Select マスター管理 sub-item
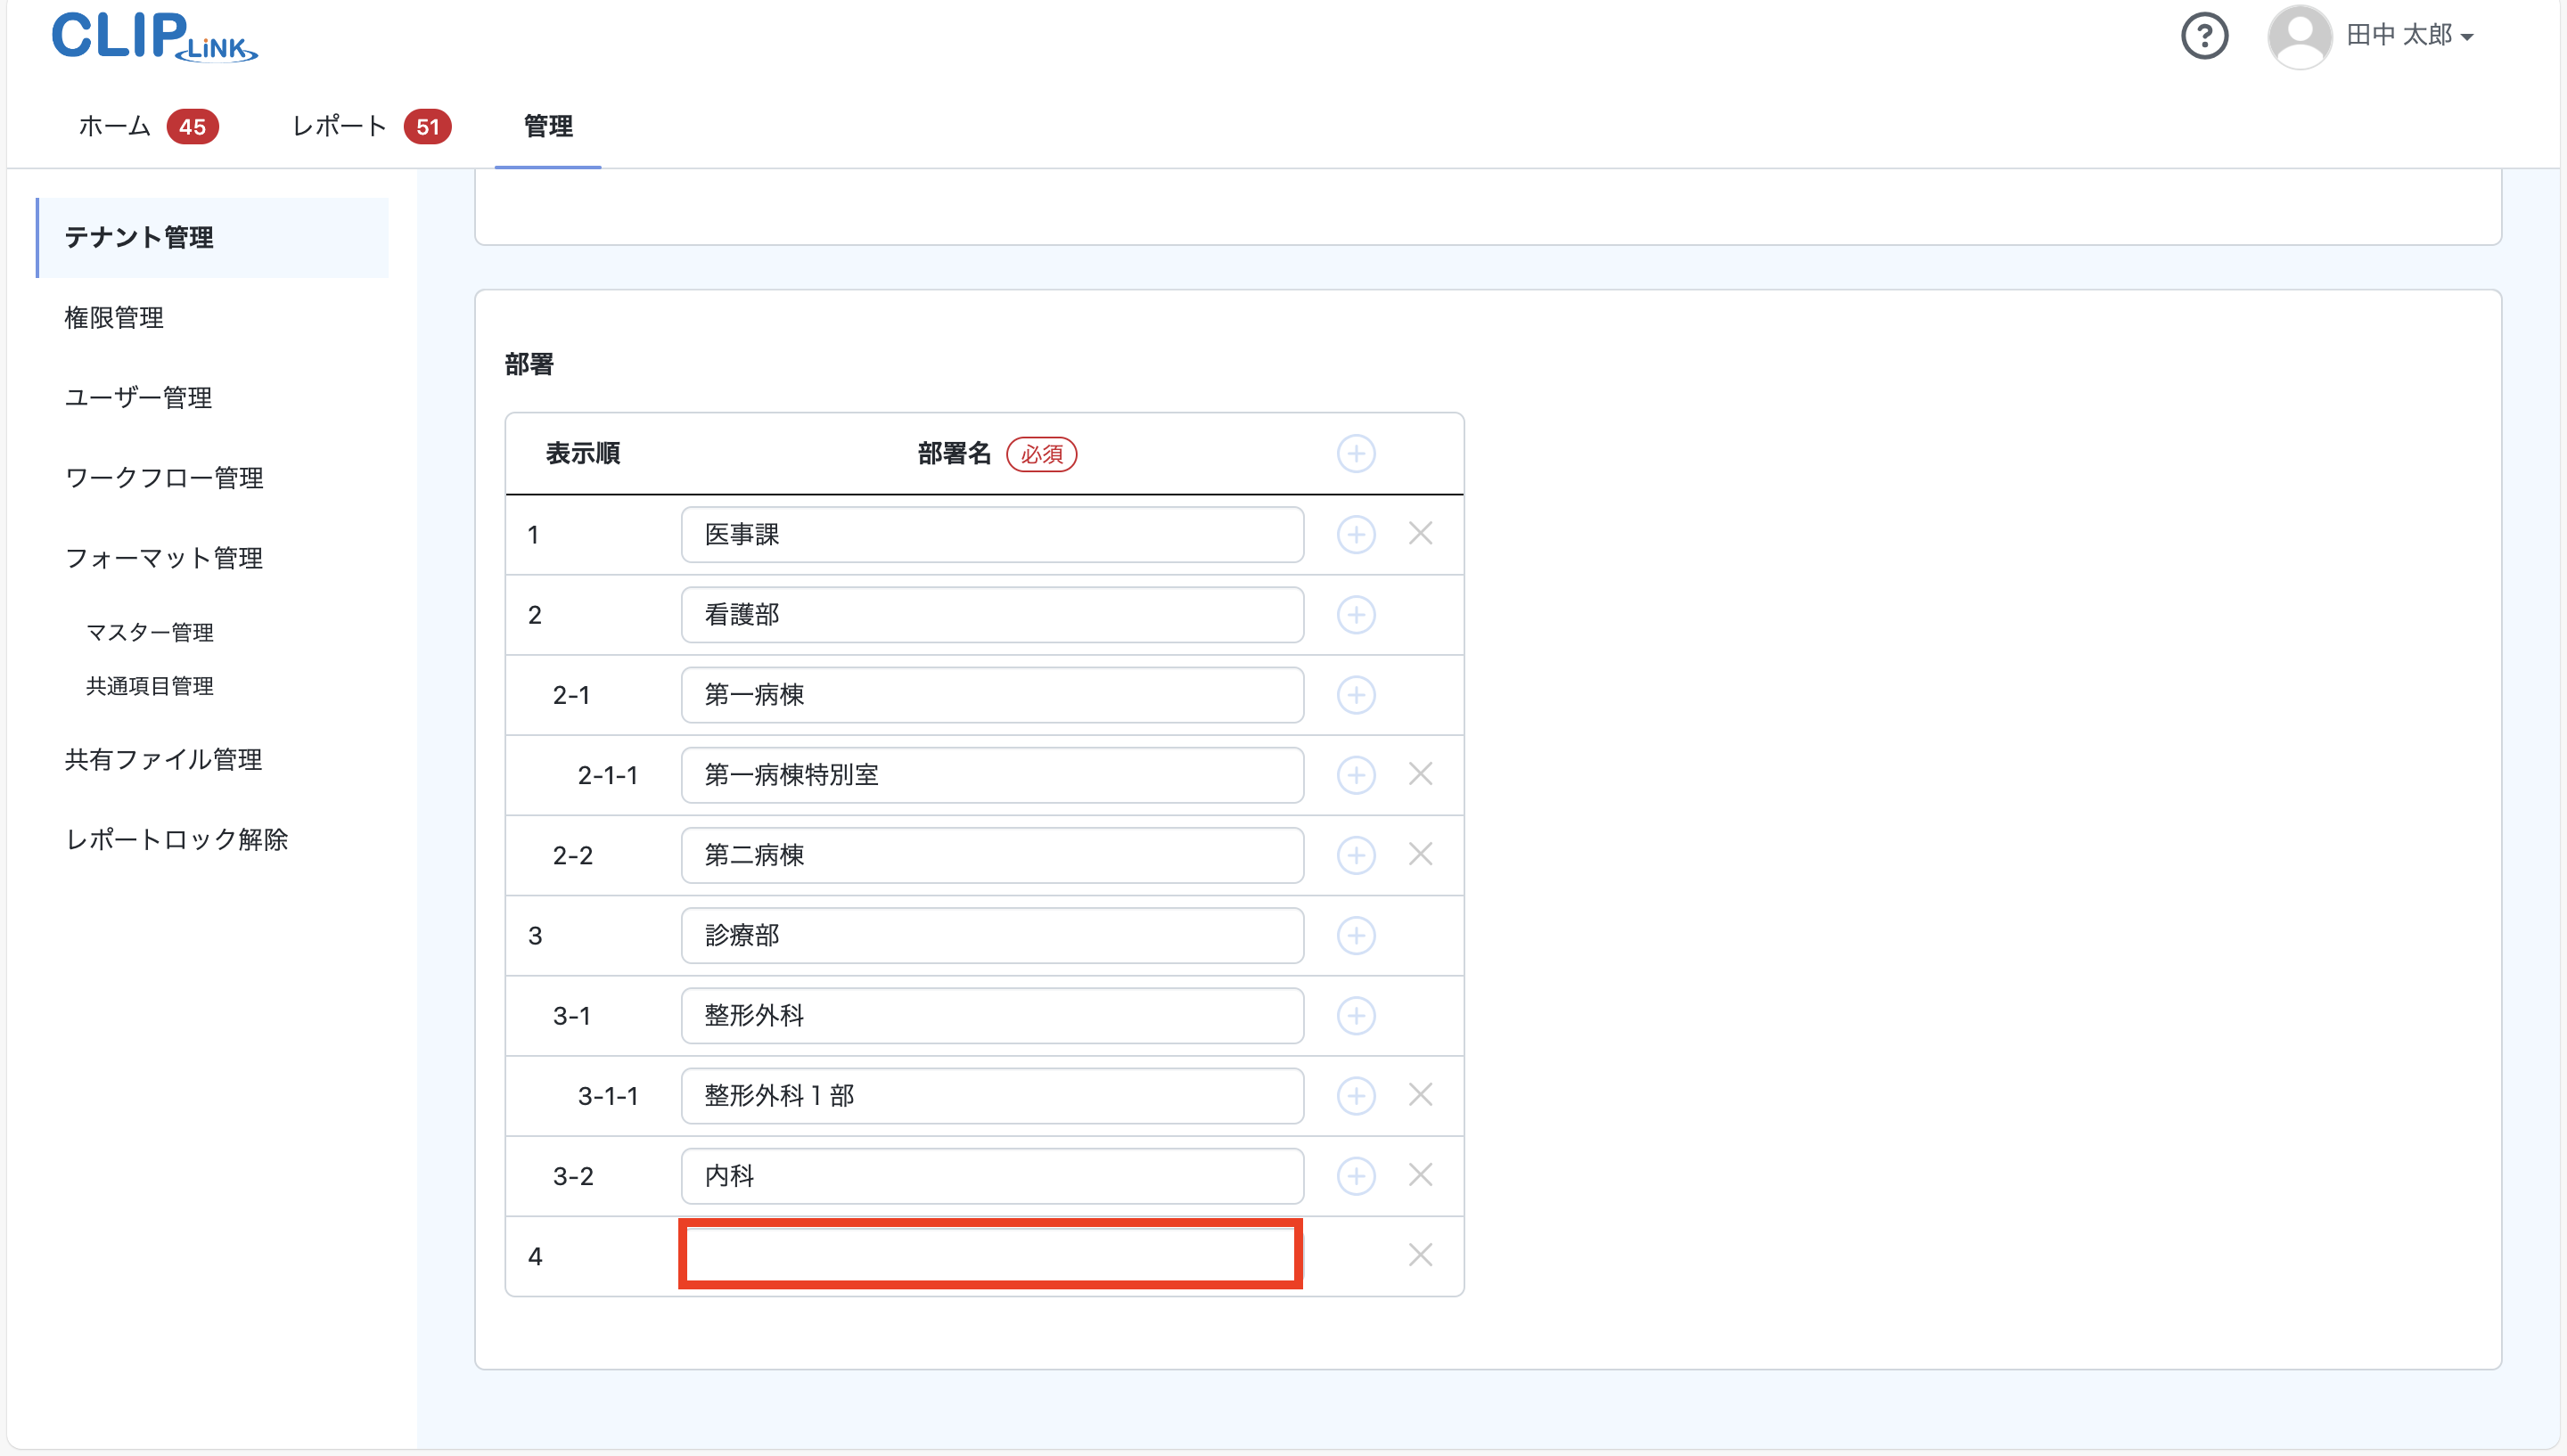Image resolution: width=2567 pixels, height=1456 pixels. click(x=150, y=632)
